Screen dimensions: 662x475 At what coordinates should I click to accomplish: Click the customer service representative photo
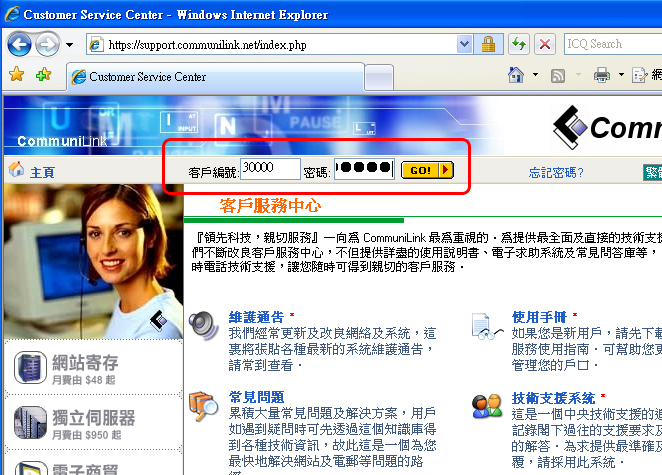coord(93,262)
